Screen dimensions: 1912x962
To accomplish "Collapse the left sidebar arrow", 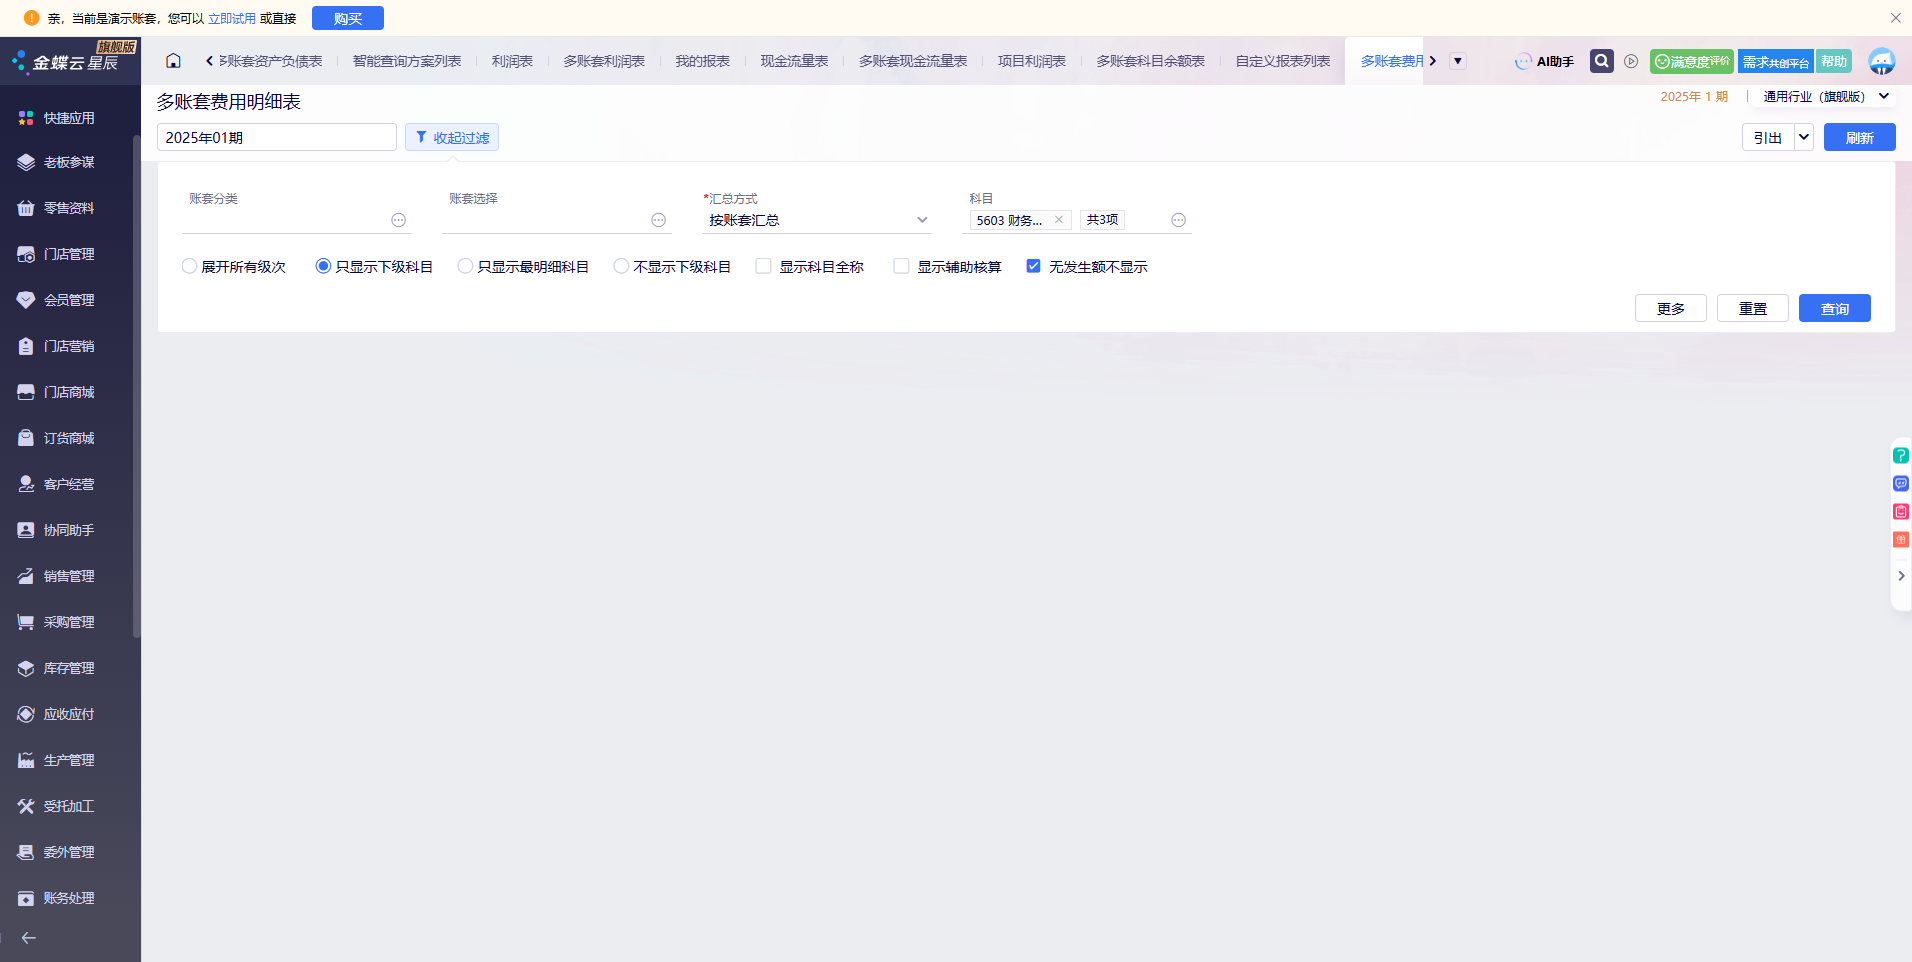I will click(29, 938).
